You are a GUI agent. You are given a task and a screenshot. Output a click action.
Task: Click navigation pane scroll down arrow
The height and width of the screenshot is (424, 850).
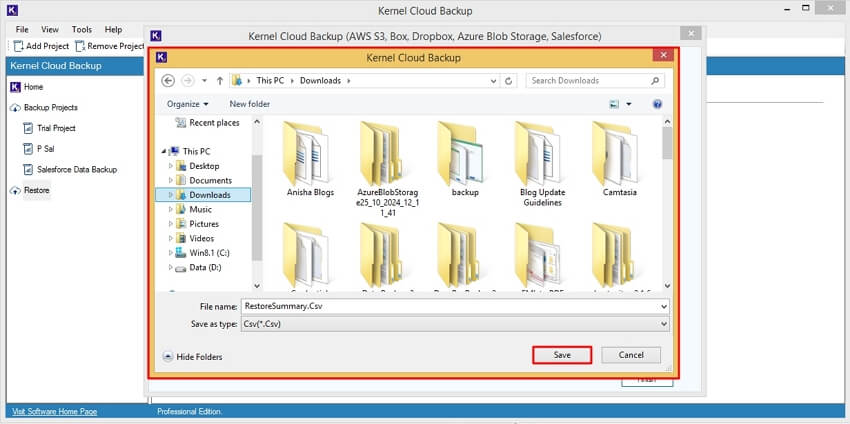click(257, 286)
